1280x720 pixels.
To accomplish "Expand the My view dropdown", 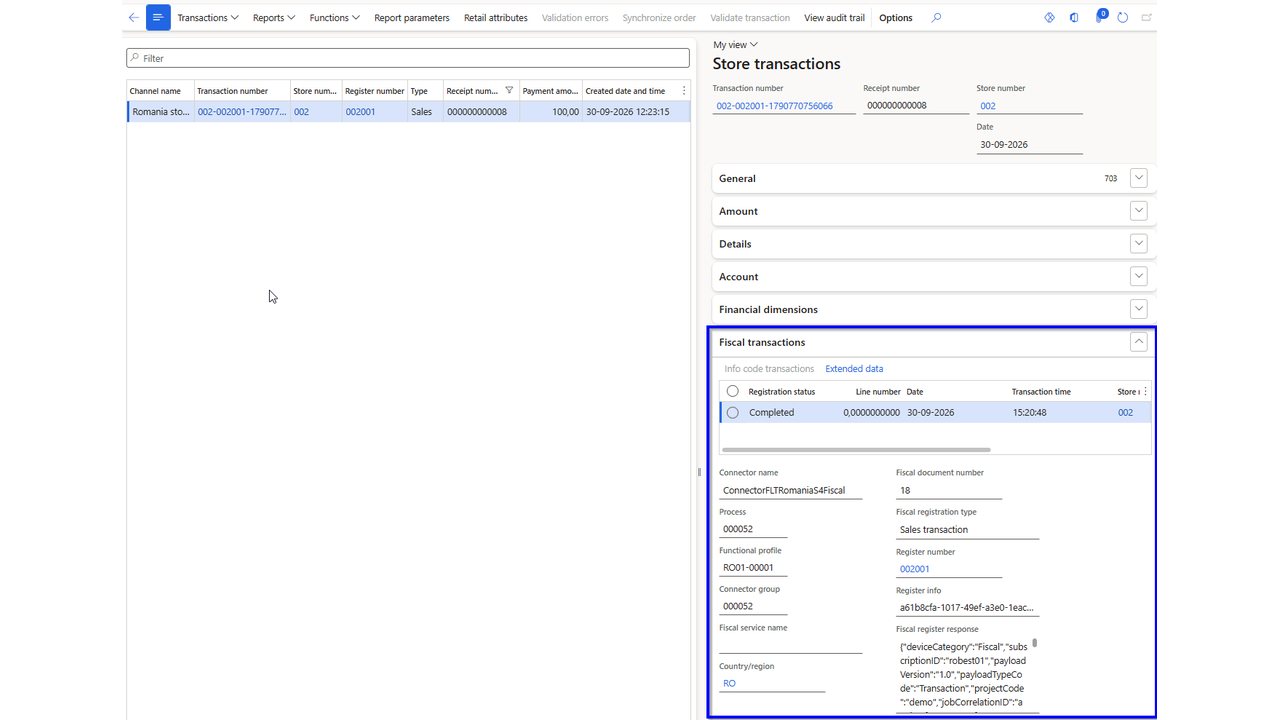I will point(736,45).
